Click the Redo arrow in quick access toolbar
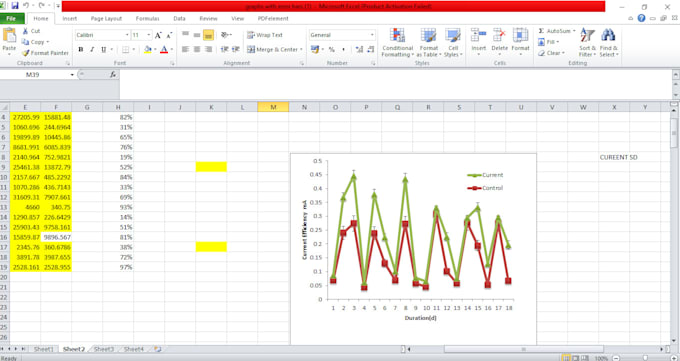The width and height of the screenshot is (680, 361). click(42, 6)
